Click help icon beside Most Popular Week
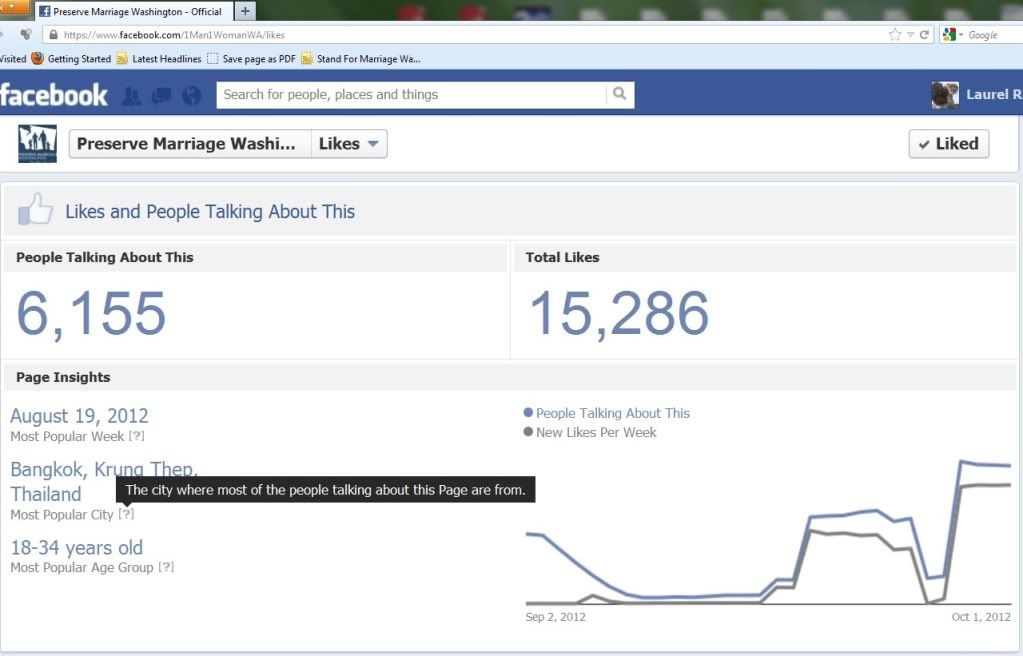The image size is (1023, 656). 136,436
